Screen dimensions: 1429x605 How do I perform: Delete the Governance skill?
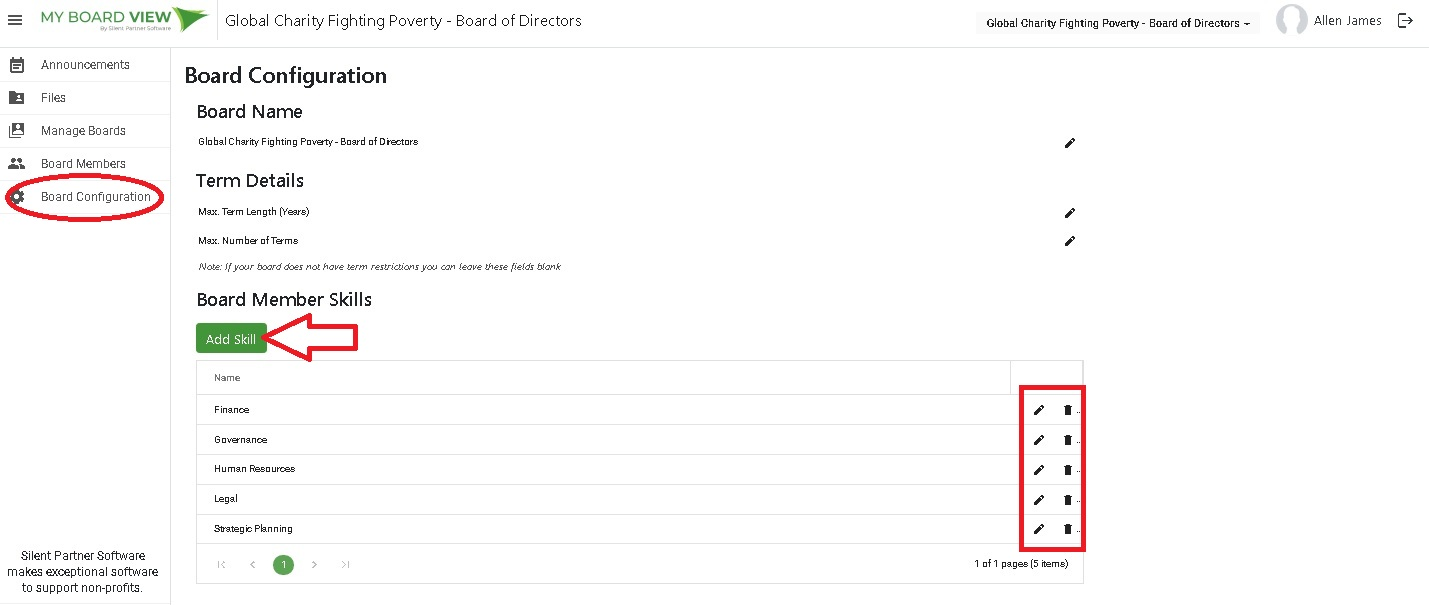pyautogui.click(x=1067, y=440)
